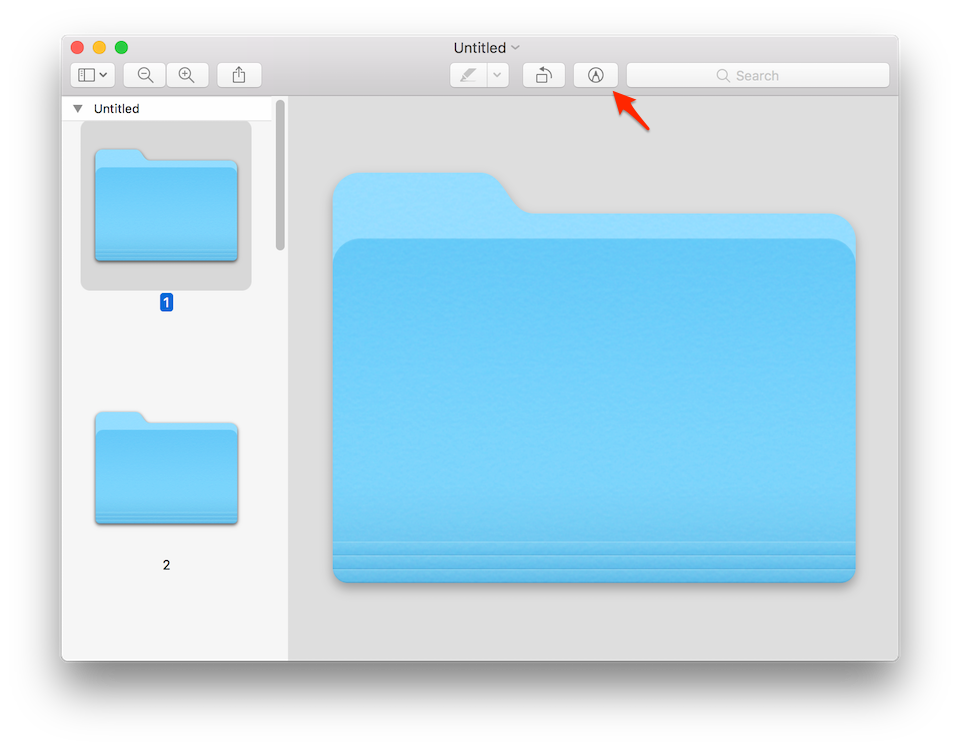The width and height of the screenshot is (960, 749).
Task: Select page 1 thumbnail
Action: coord(166,206)
